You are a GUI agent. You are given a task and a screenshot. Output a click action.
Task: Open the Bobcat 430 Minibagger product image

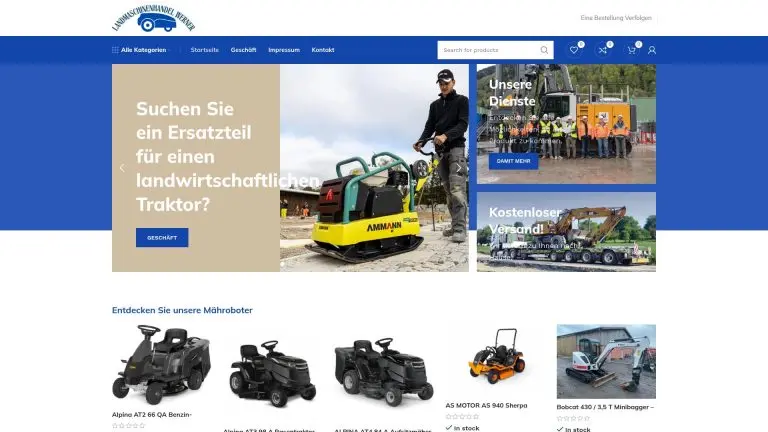606,361
